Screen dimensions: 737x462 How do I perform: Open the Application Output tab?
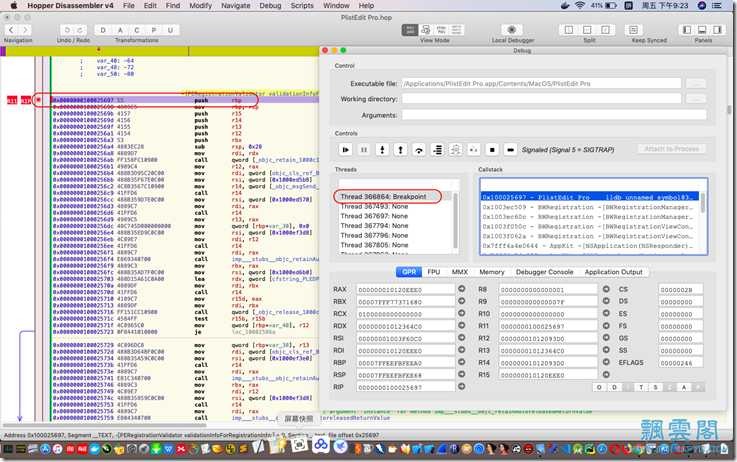613,272
